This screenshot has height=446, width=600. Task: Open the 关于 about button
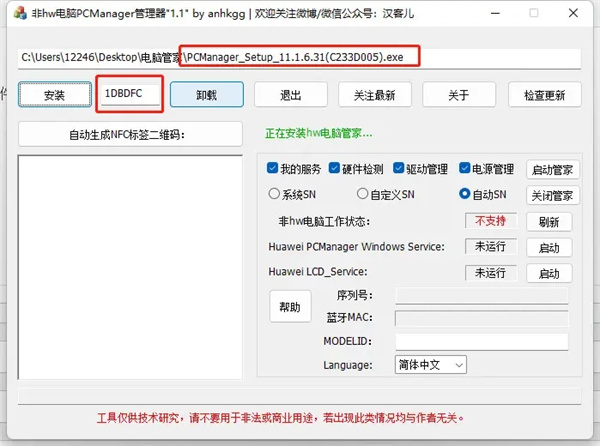coord(459,94)
